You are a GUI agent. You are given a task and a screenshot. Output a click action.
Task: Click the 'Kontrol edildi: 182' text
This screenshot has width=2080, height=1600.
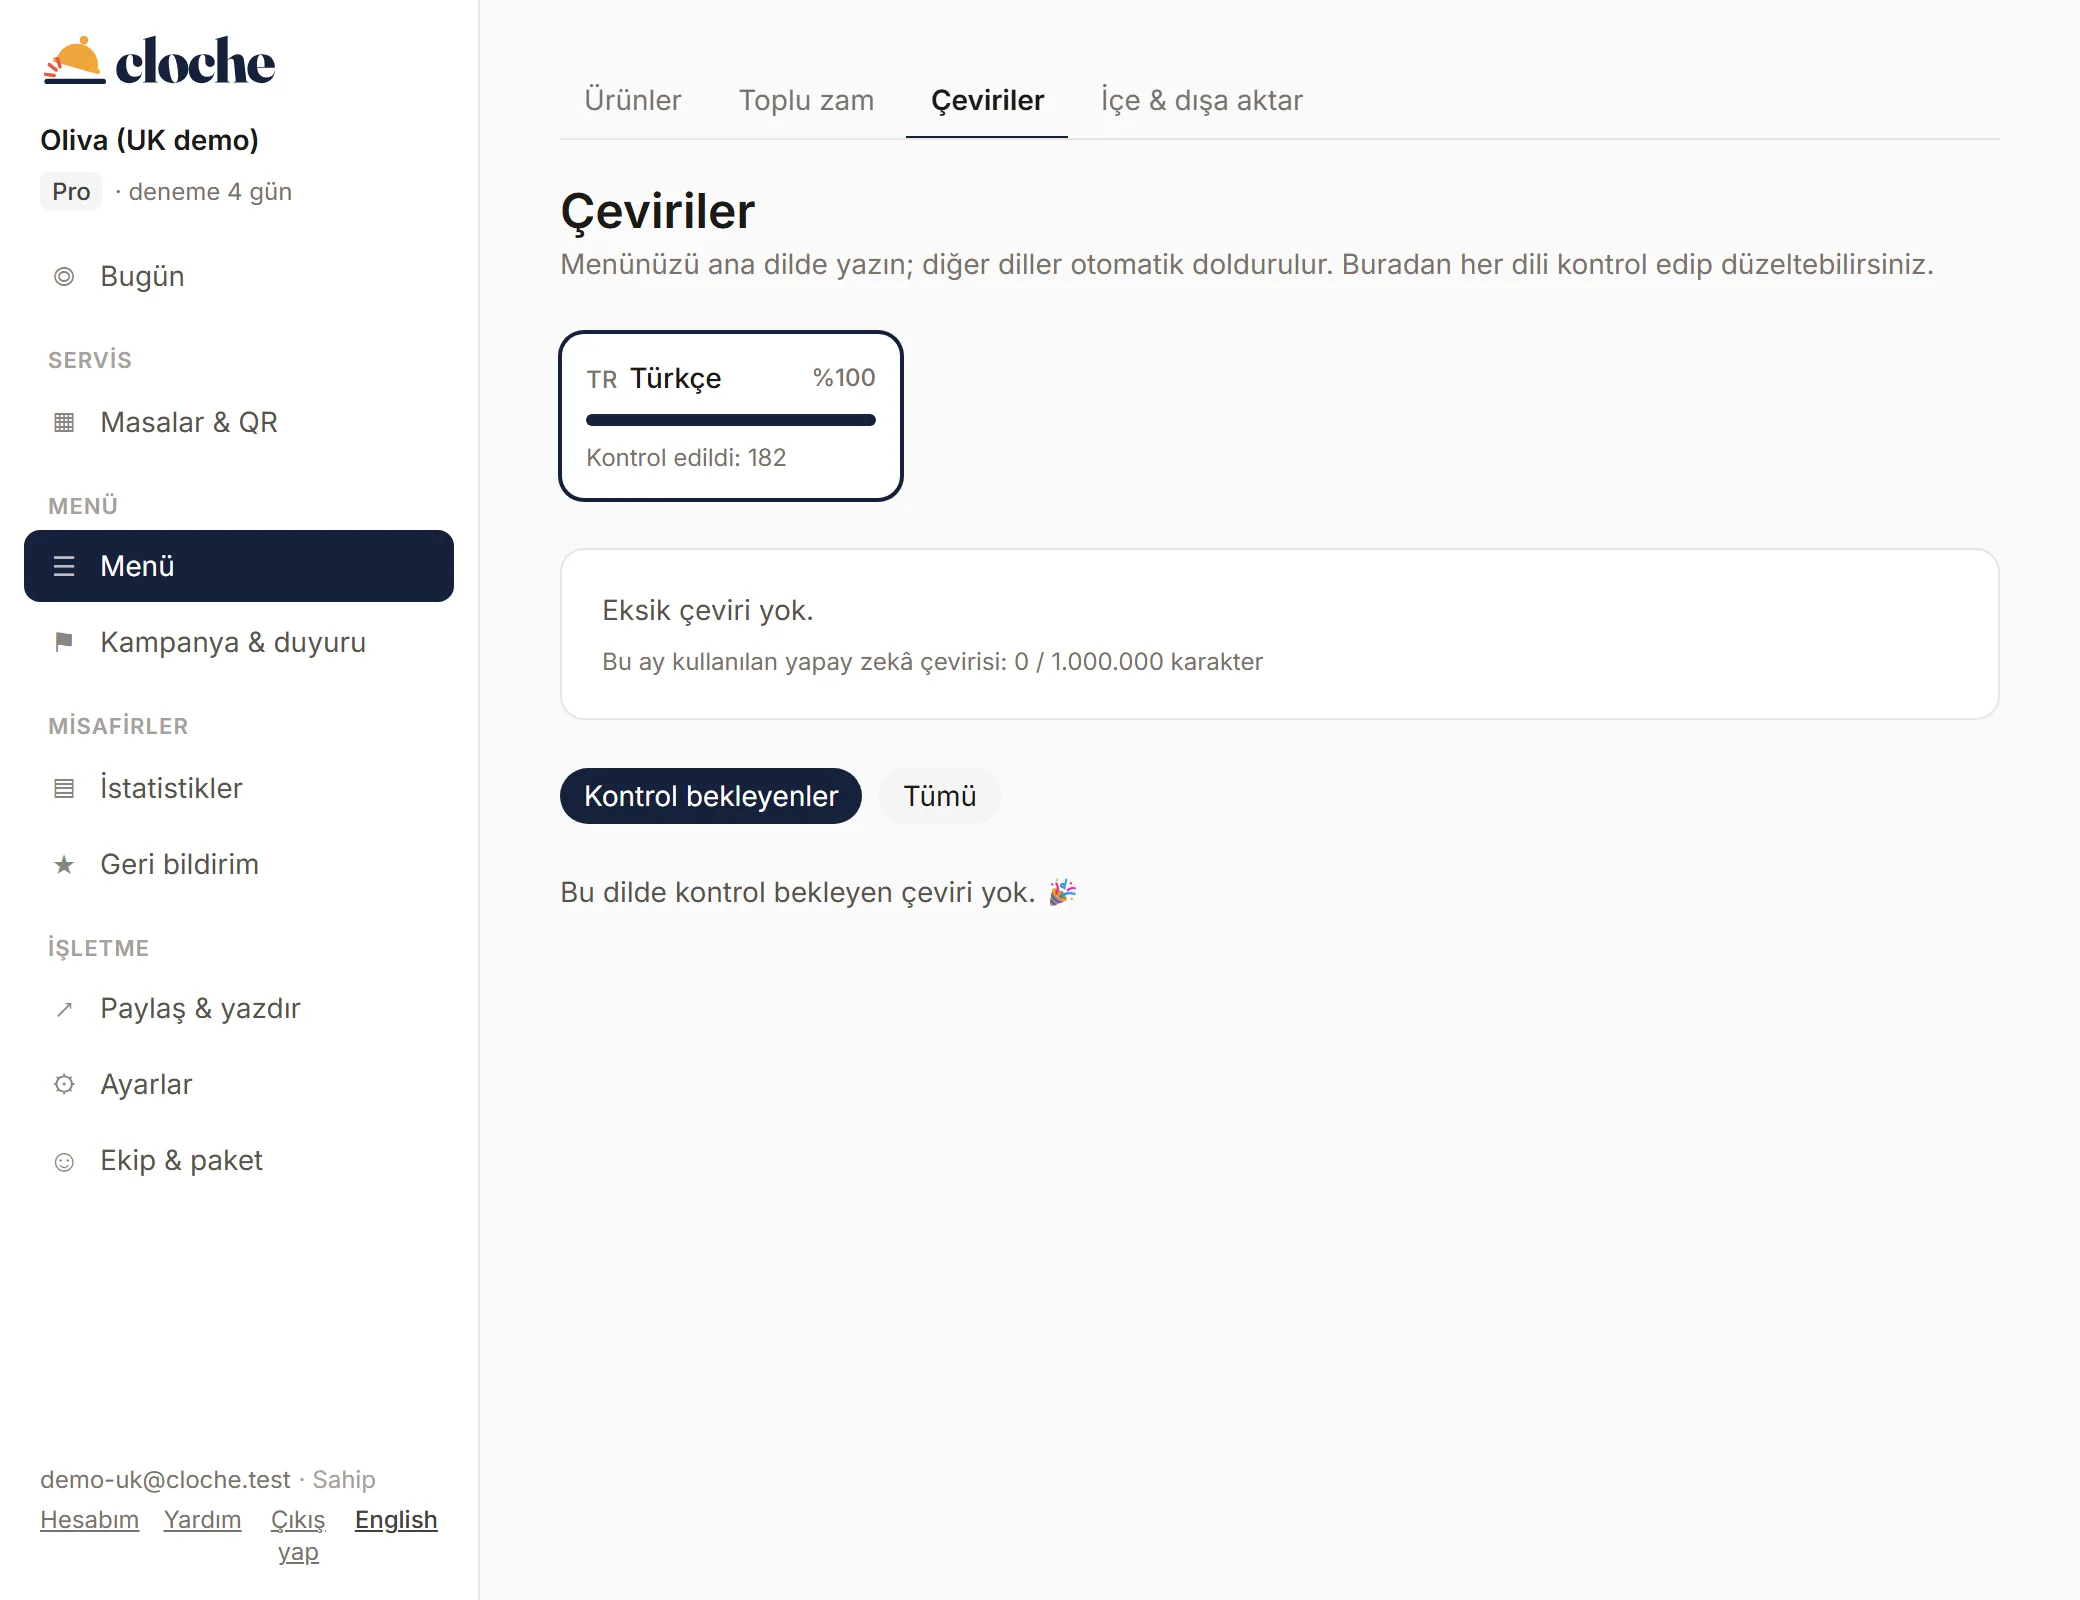click(686, 458)
